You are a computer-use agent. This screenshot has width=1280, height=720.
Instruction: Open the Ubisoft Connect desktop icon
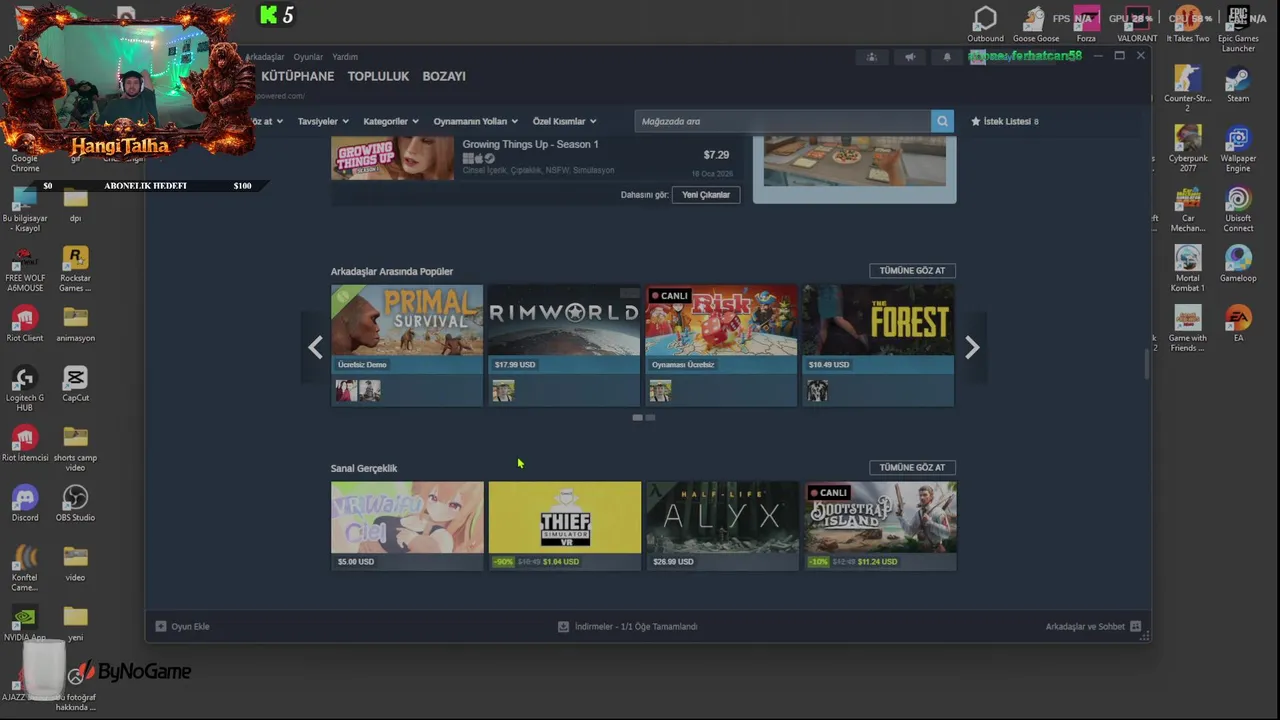click(x=1238, y=208)
